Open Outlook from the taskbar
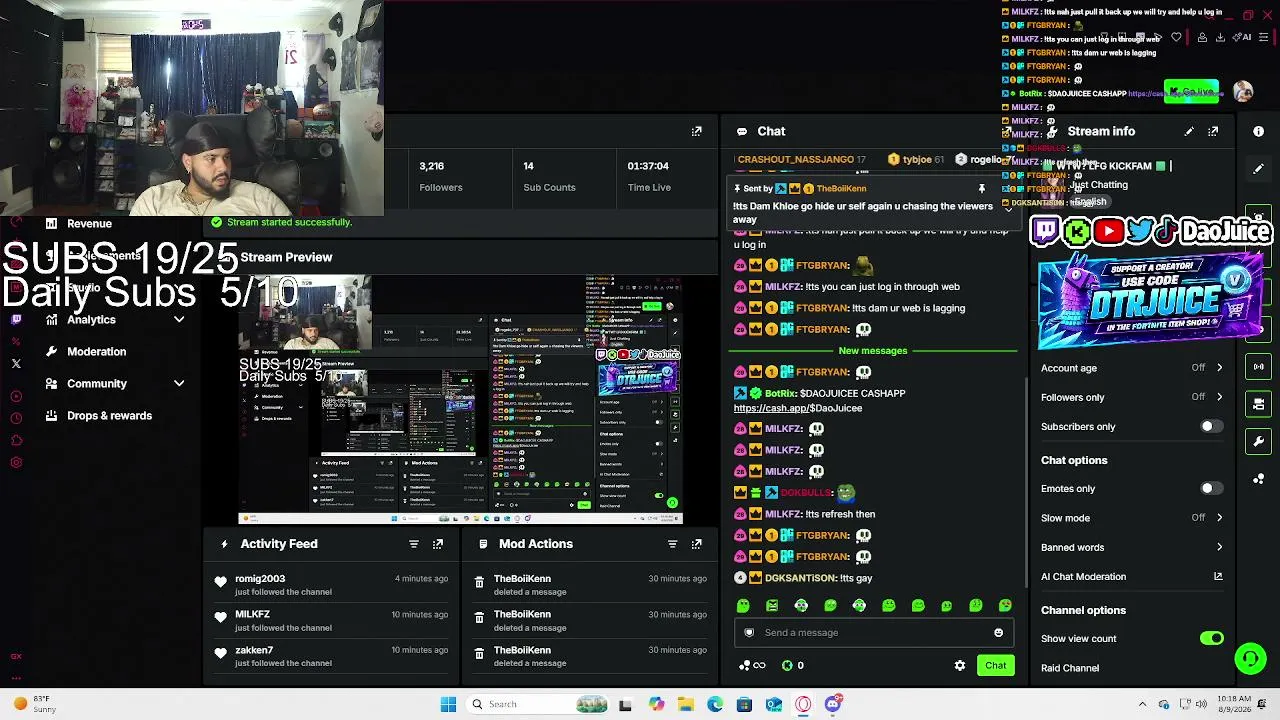Image resolution: width=1280 pixels, height=720 pixels. tap(774, 704)
